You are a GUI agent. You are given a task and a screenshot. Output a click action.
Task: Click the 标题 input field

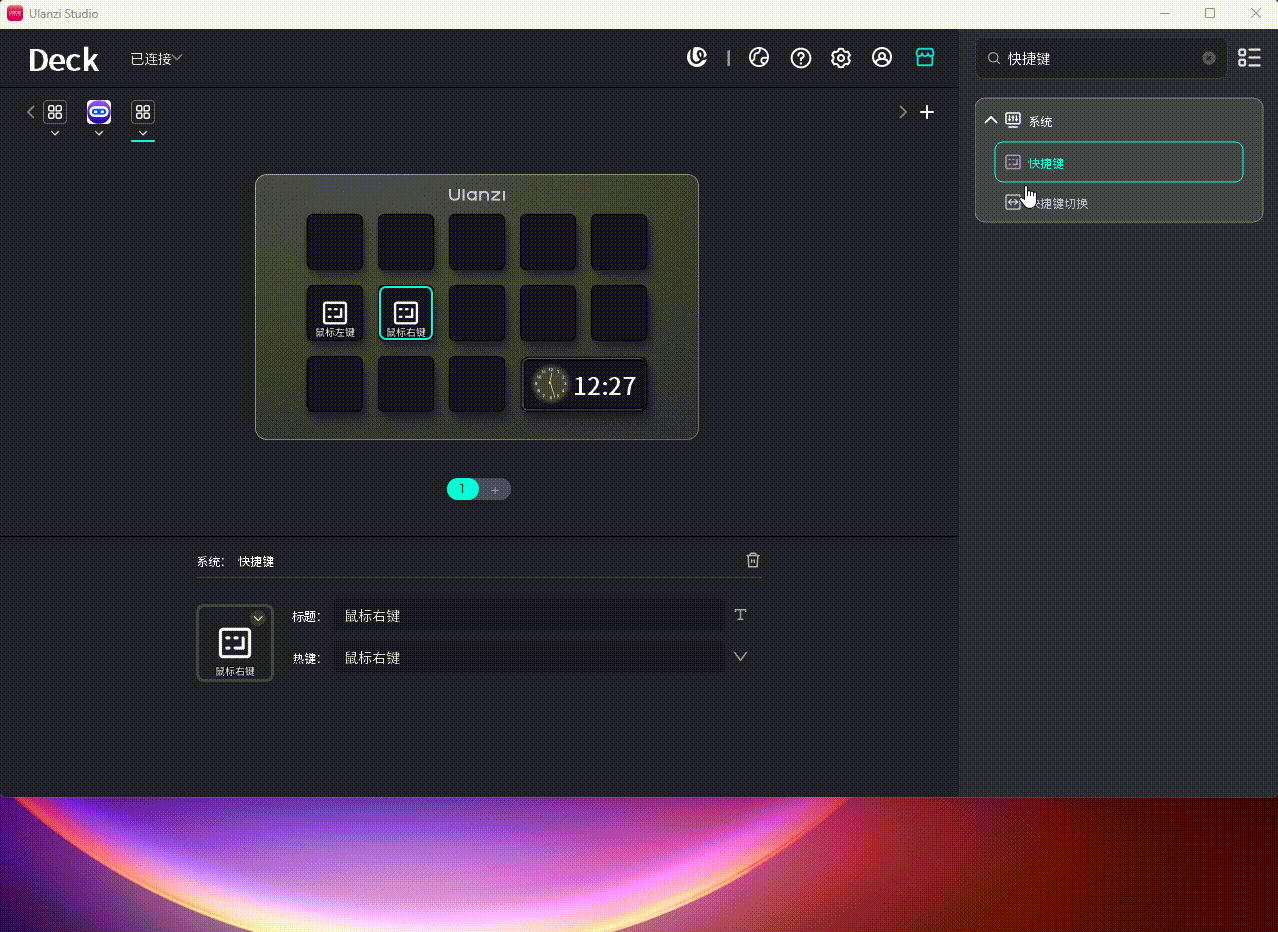click(530, 616)
